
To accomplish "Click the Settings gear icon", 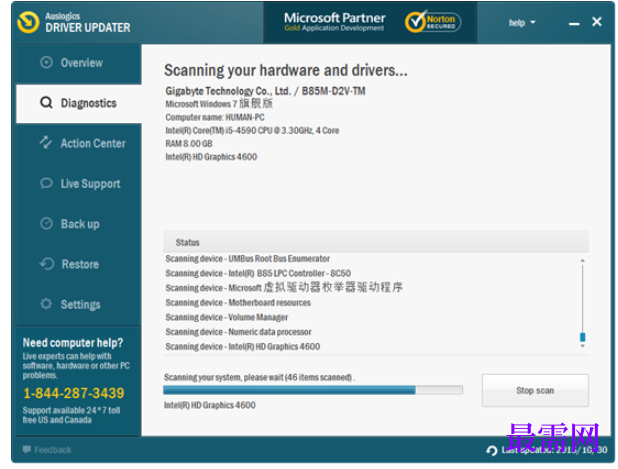I will (x=46, y=304).
